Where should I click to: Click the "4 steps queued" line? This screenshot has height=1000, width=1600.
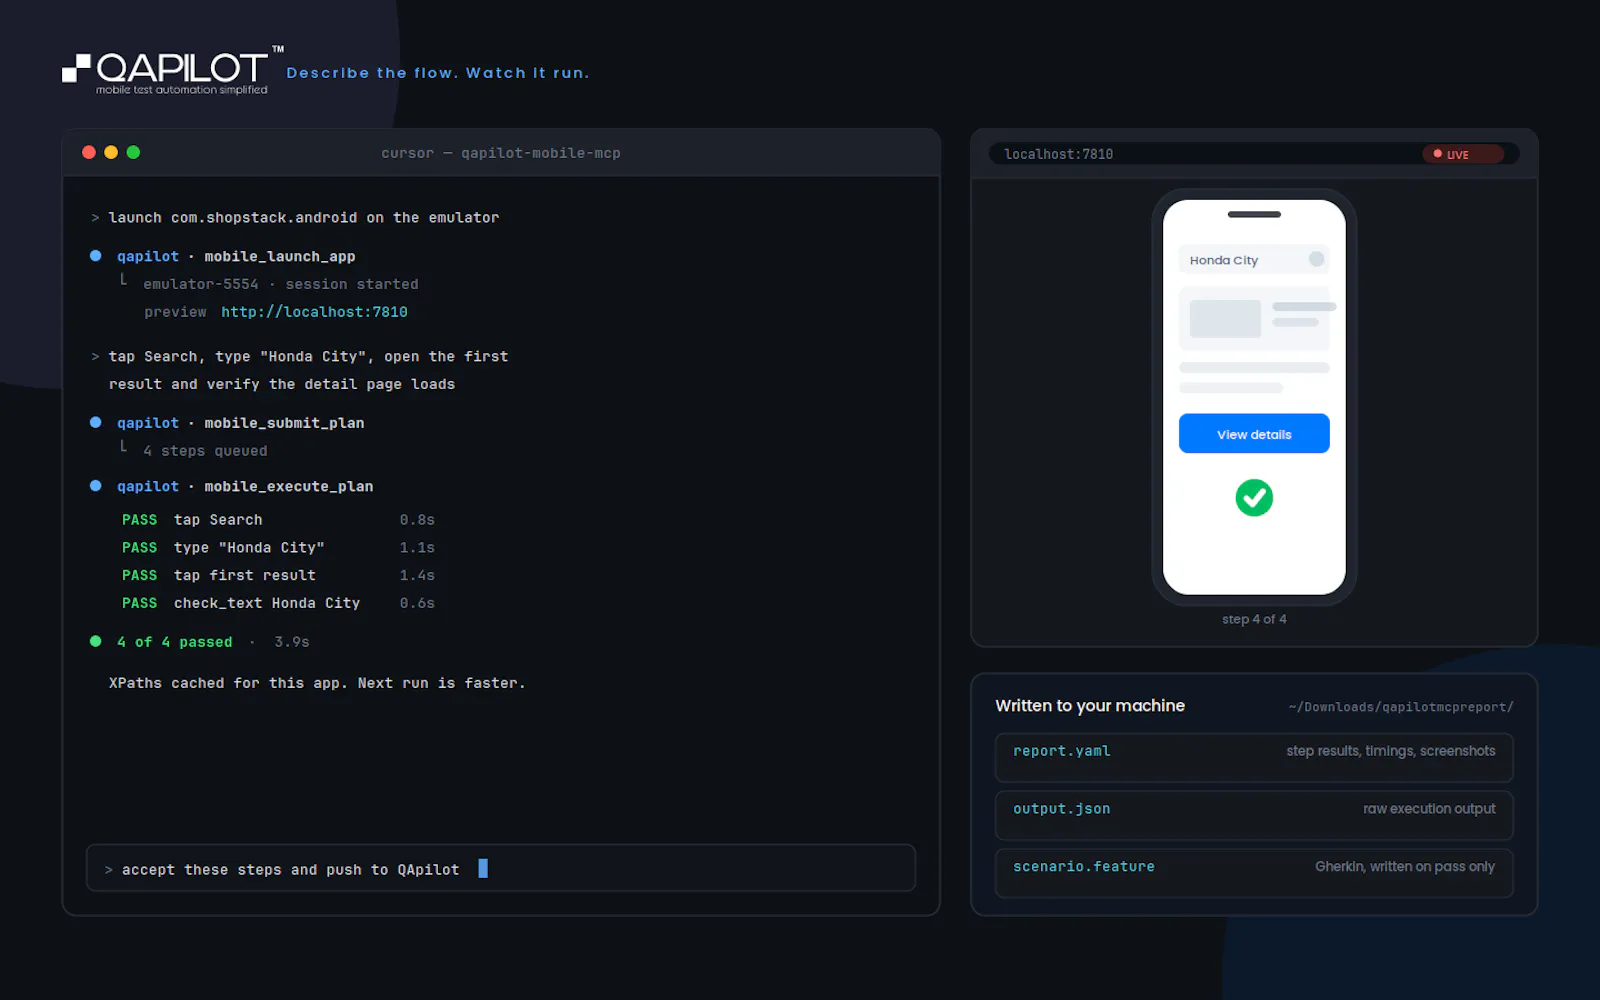point(205,451)
